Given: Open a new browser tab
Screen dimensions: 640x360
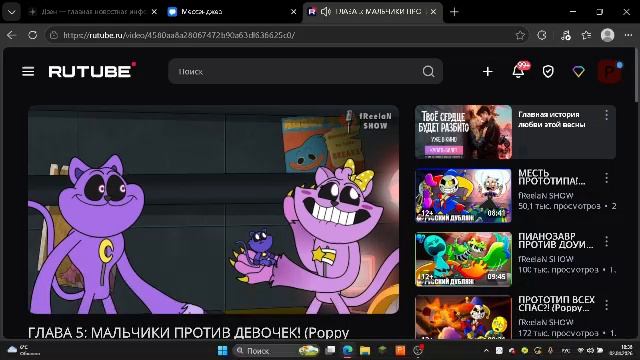Looking at the screenshot, I should coord(454,12).
